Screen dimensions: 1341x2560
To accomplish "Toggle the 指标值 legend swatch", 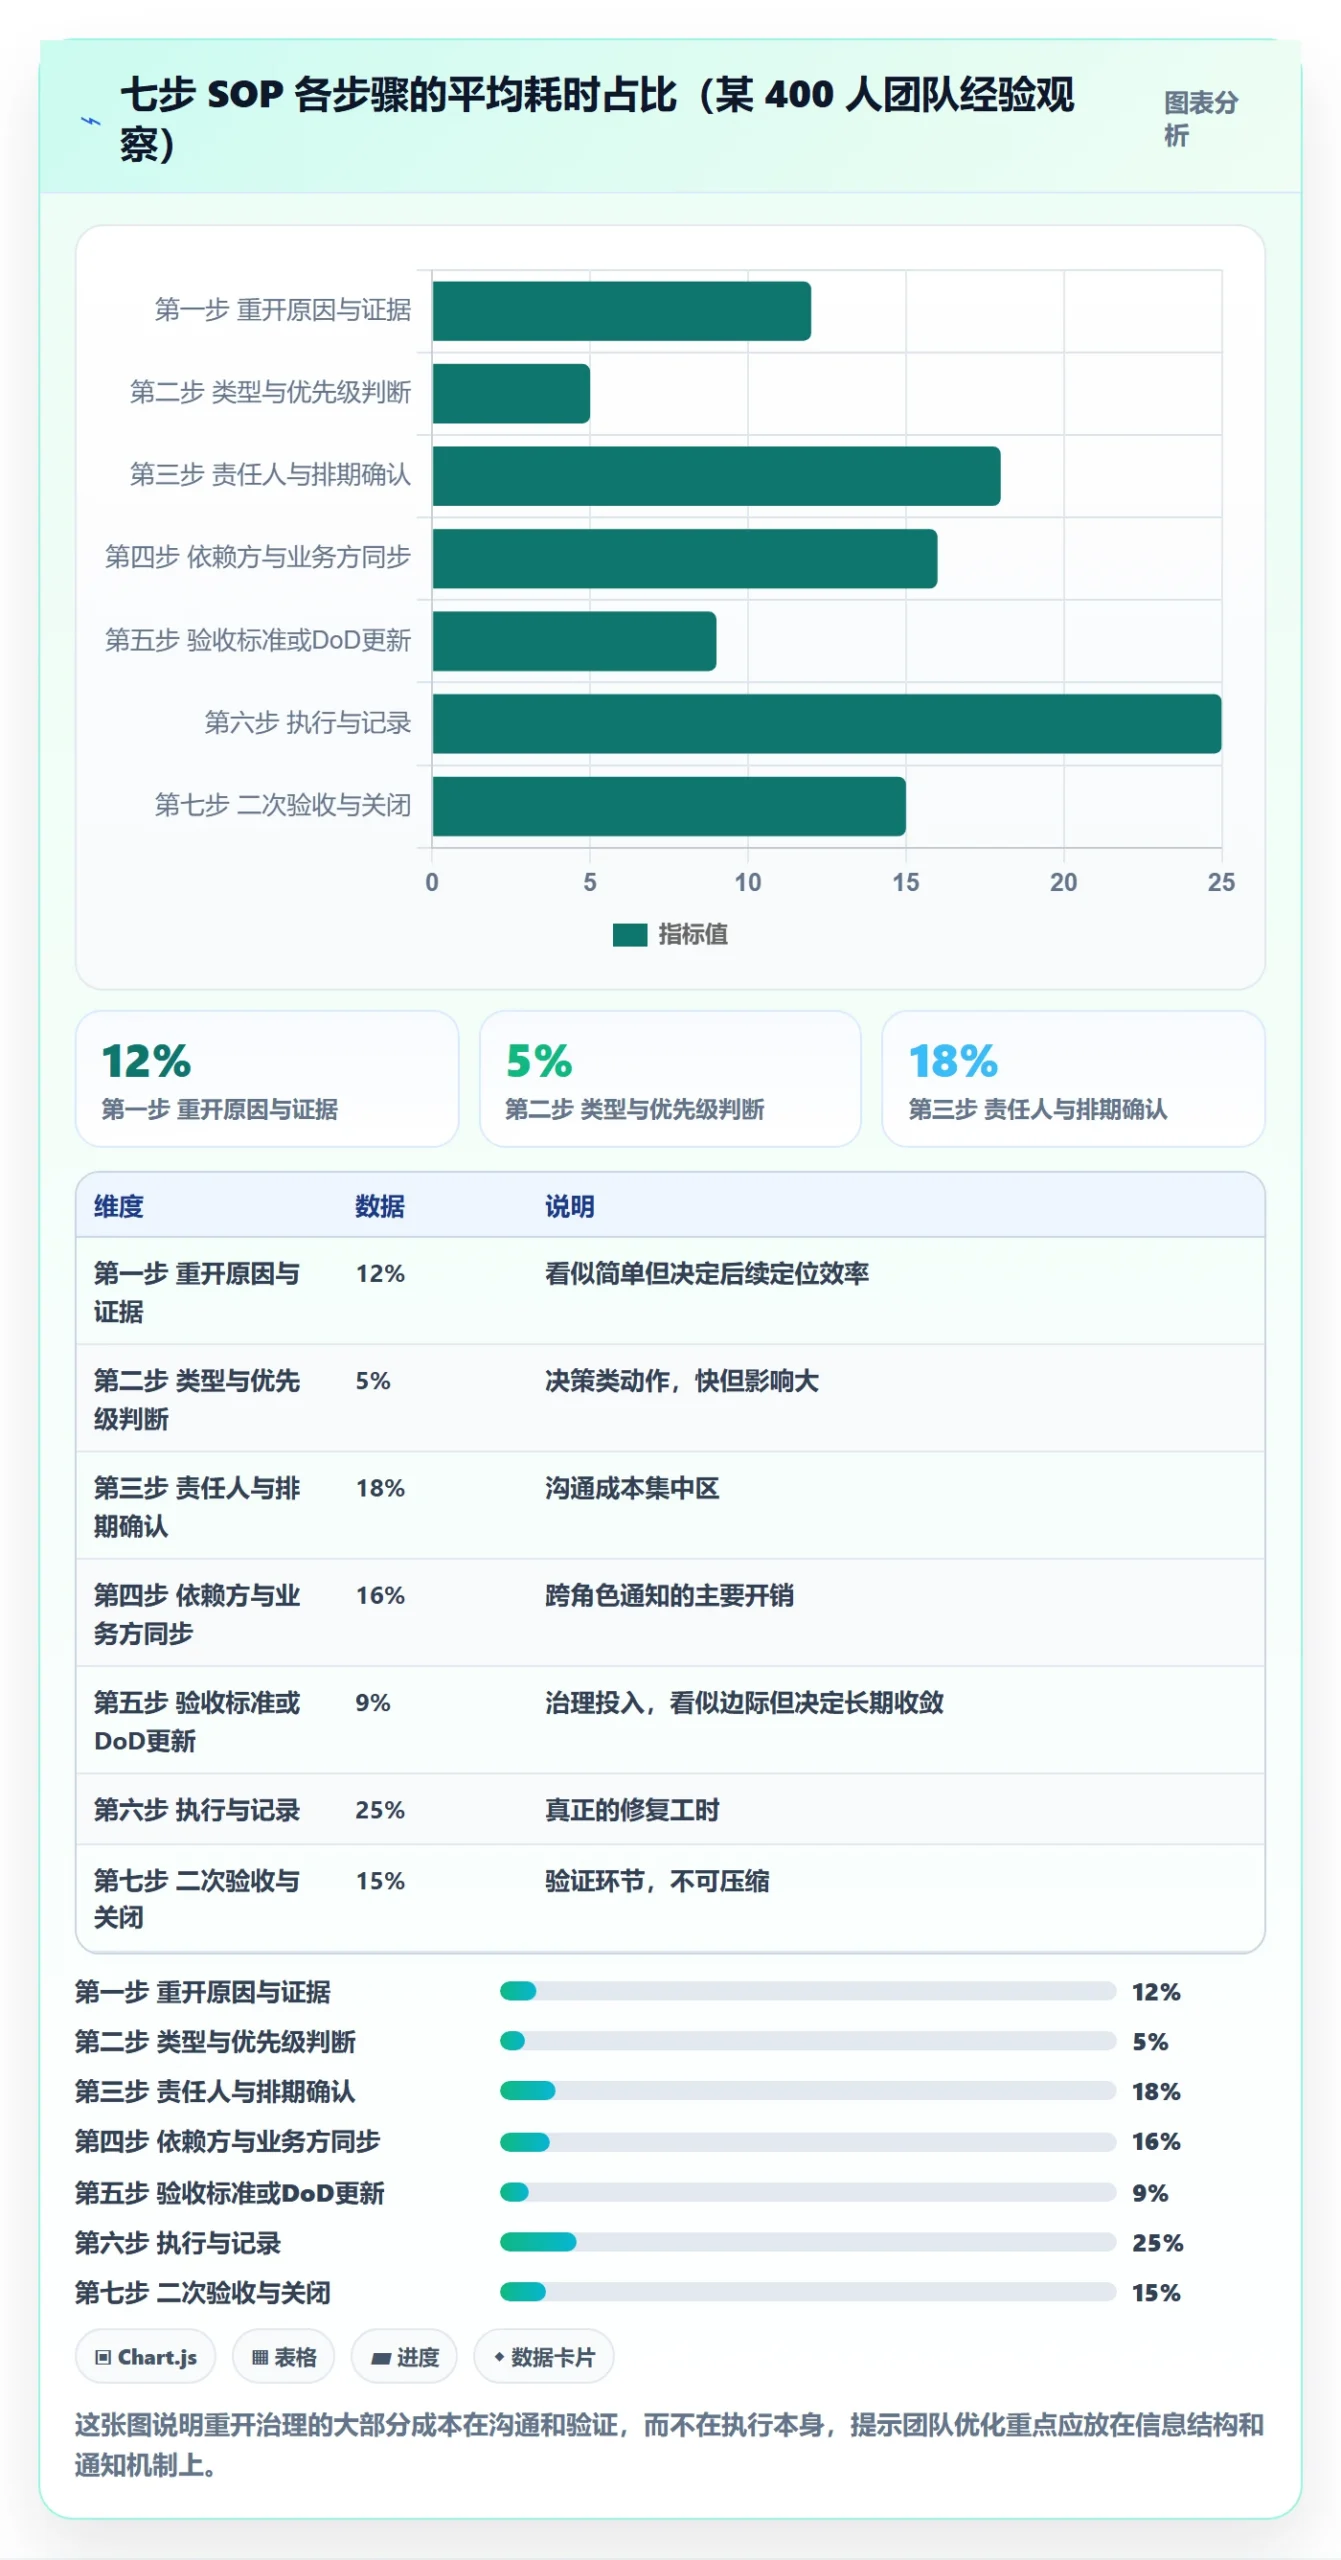I will (x=629, y=934).
